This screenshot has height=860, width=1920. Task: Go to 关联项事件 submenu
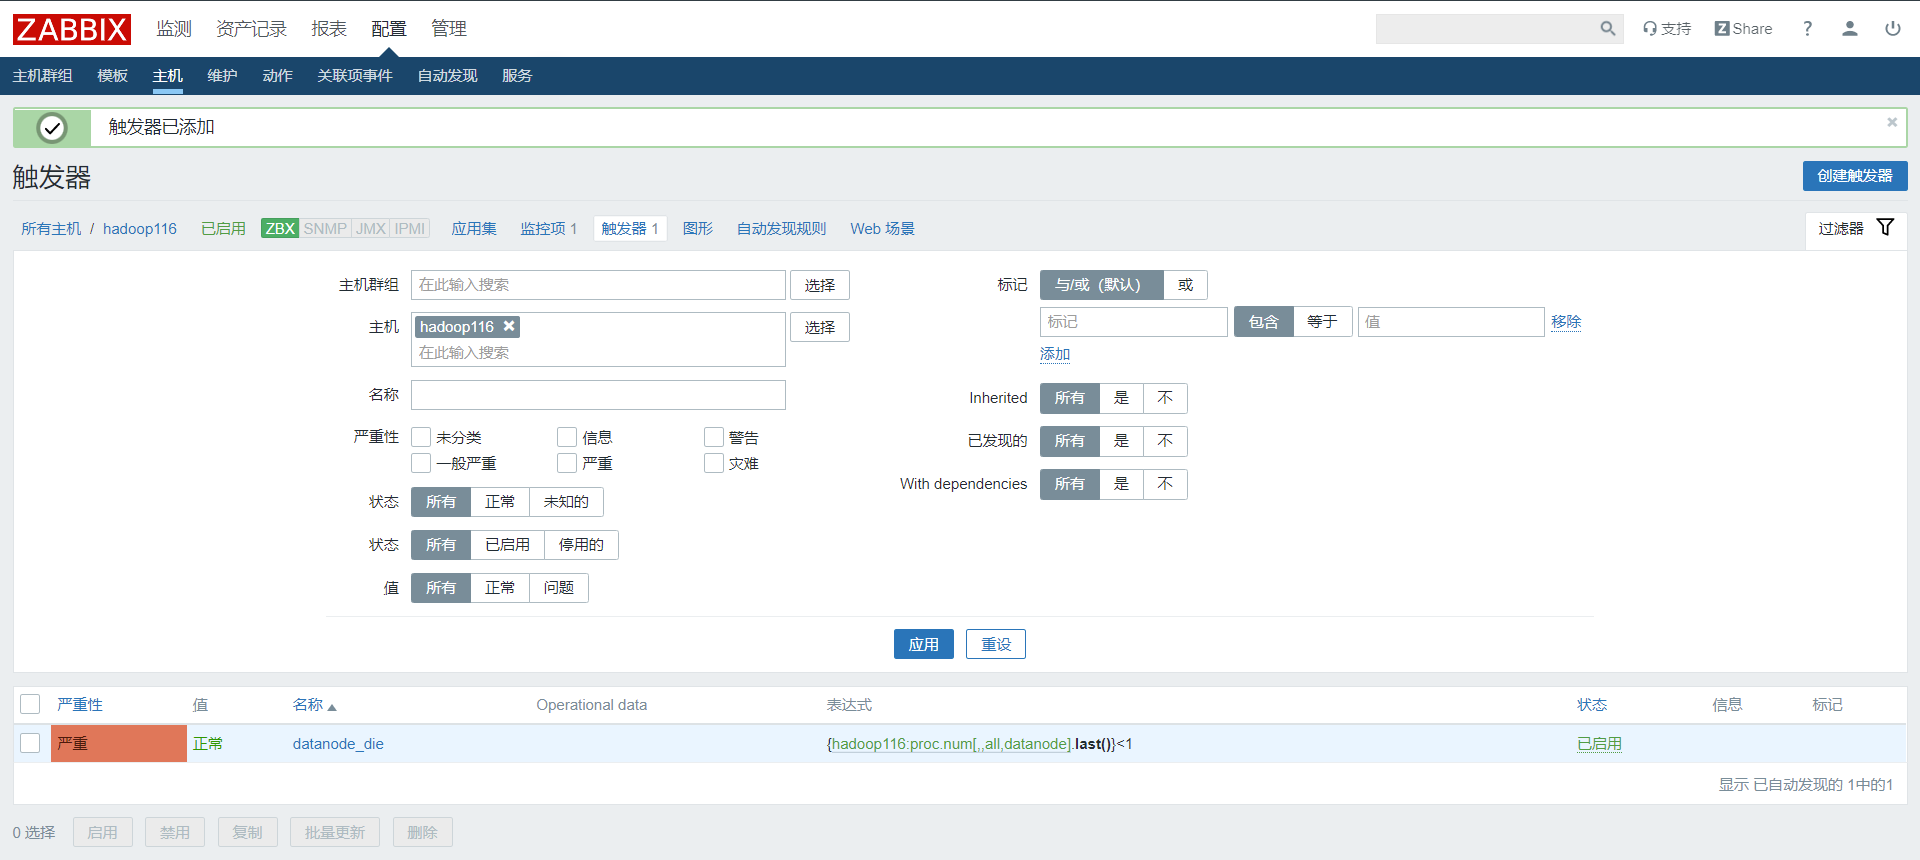click(355, 76)
